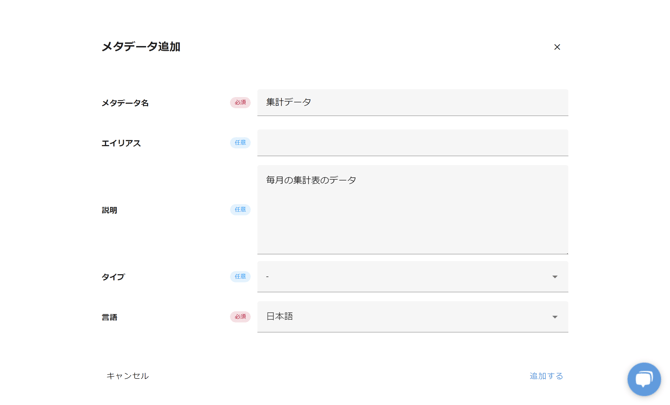The height and width of the screenshot is (405, 670).
Task: Click the 追加する button
Action: (x=546, y=376)
